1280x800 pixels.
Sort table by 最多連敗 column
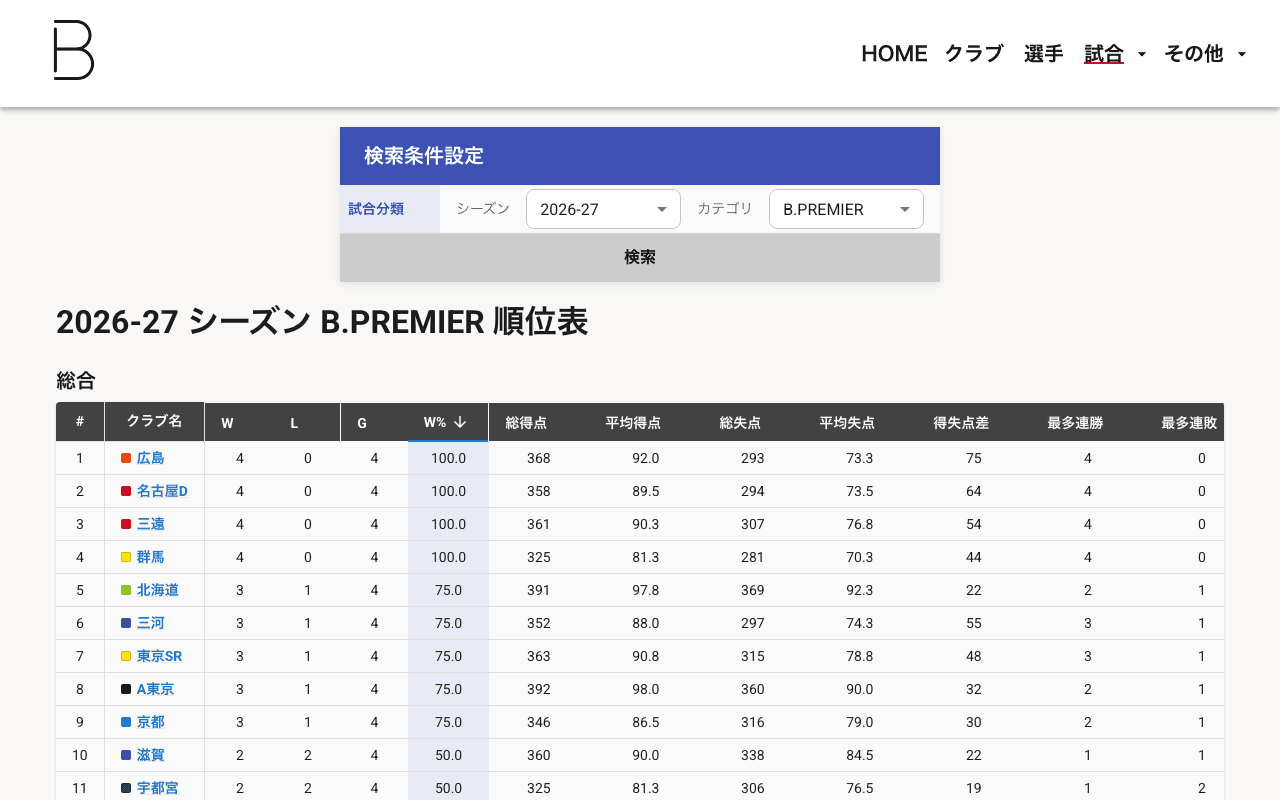(1189, 423)
